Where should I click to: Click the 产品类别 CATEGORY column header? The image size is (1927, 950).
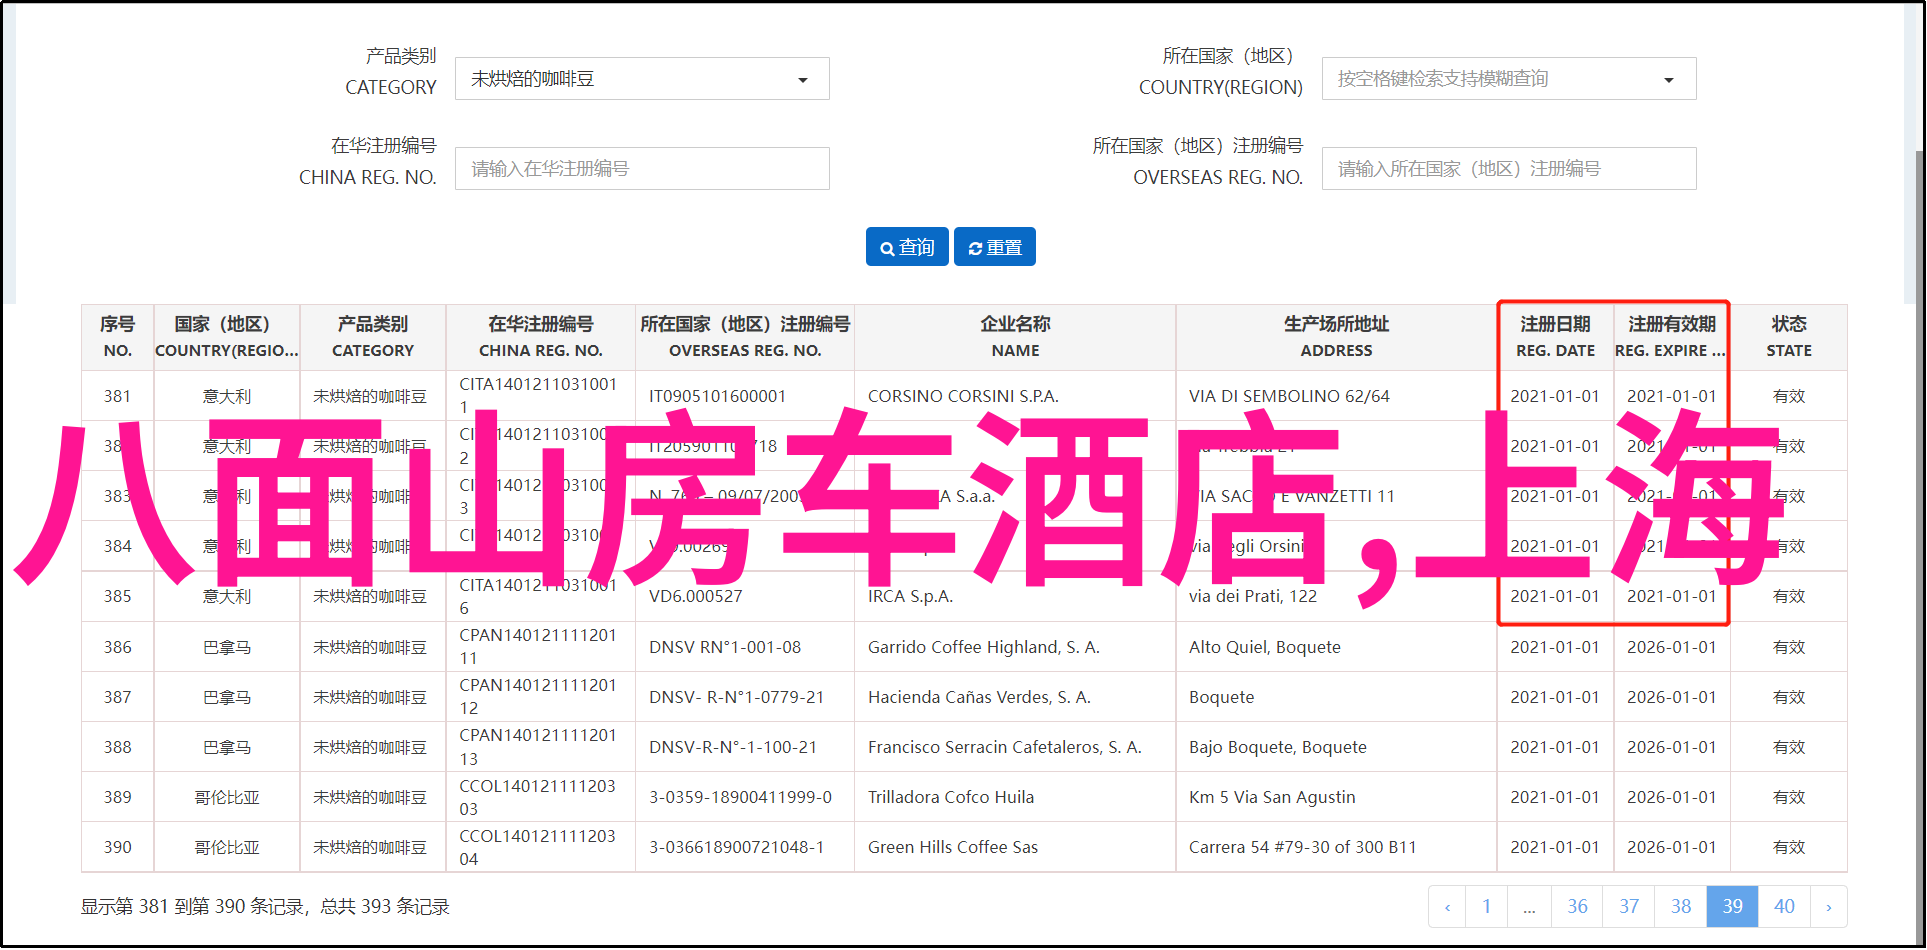point(373,337)
